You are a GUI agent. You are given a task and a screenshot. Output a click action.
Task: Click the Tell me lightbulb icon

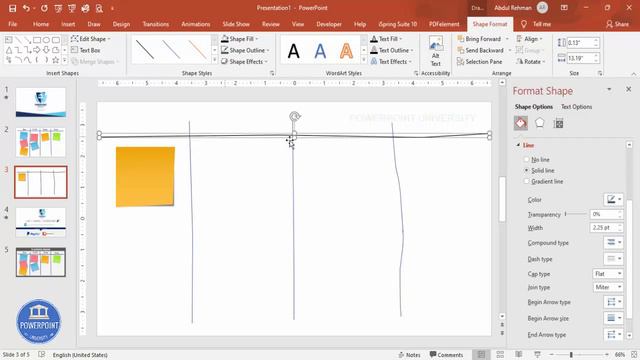point(524,24)
